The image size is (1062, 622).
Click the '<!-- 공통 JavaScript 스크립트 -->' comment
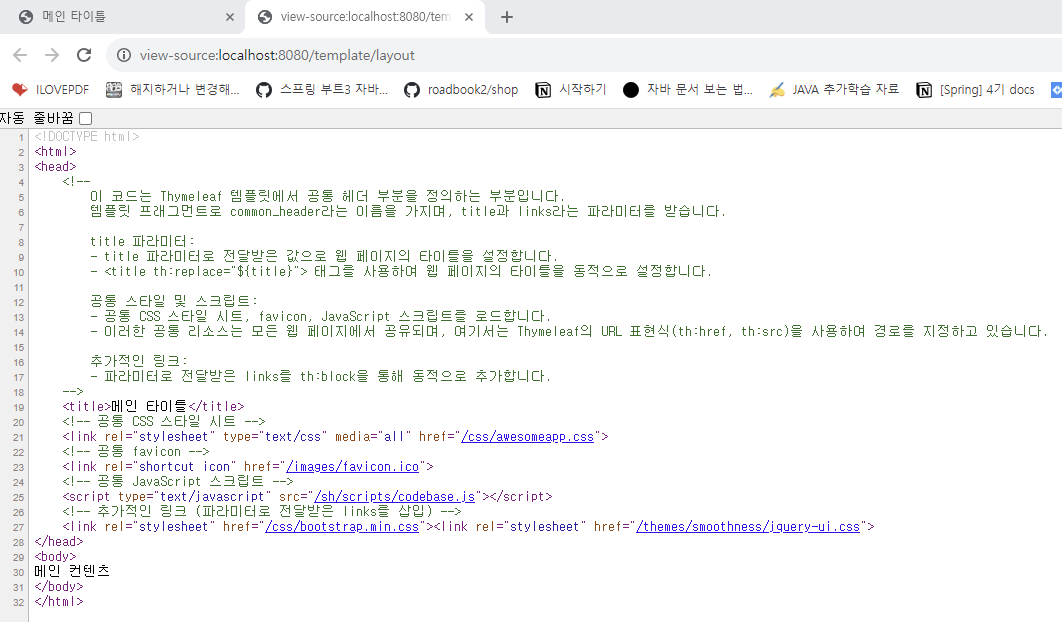[x=177, y=481]
